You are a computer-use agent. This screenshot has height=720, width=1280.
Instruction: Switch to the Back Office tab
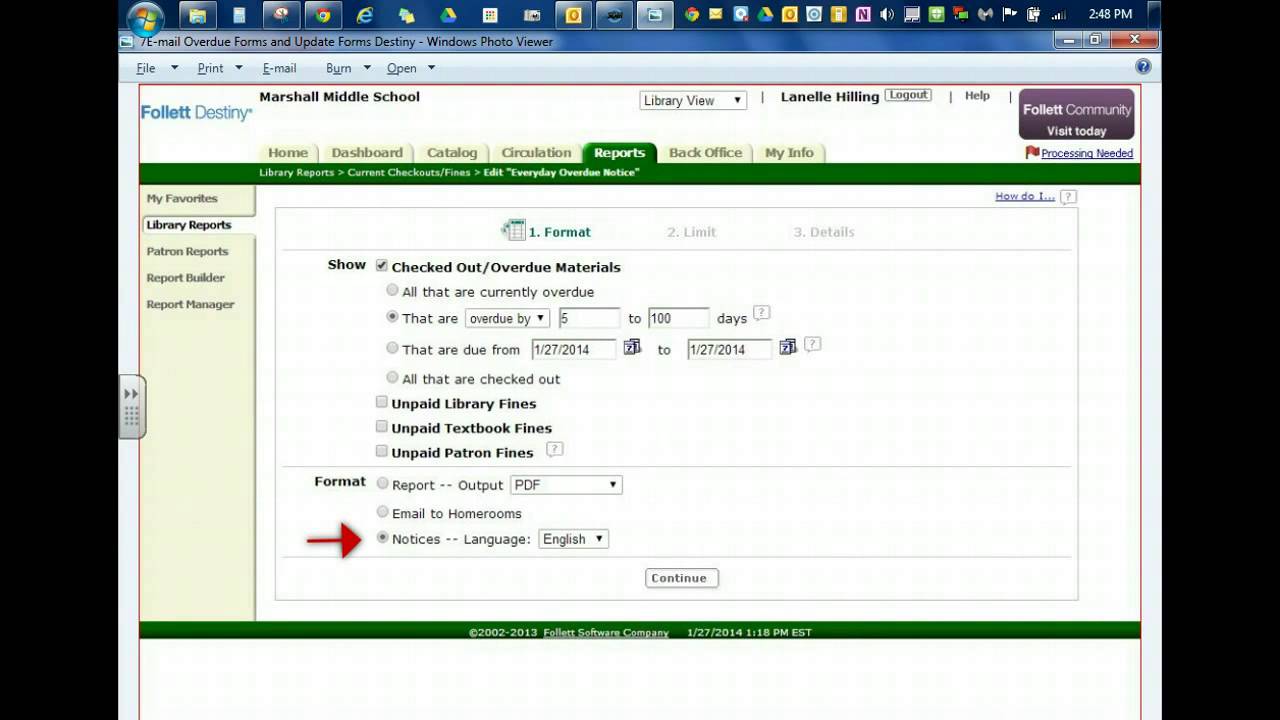[x=705, y=153]
